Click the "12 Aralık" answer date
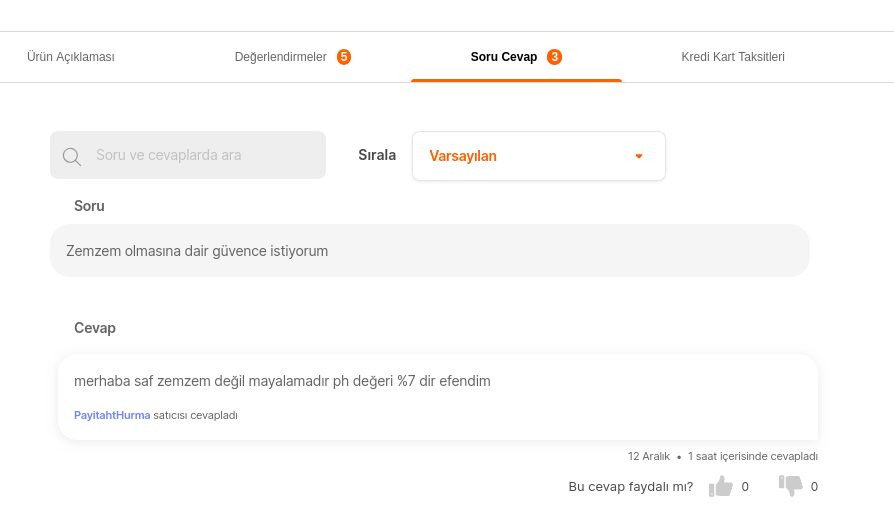The width and height of the screenshot is (894, 526). point(649,456)
